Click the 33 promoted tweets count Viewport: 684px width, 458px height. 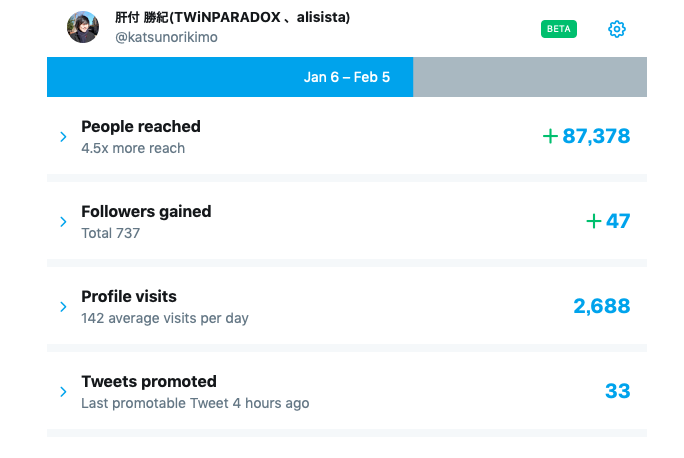(x=618, y=391)
